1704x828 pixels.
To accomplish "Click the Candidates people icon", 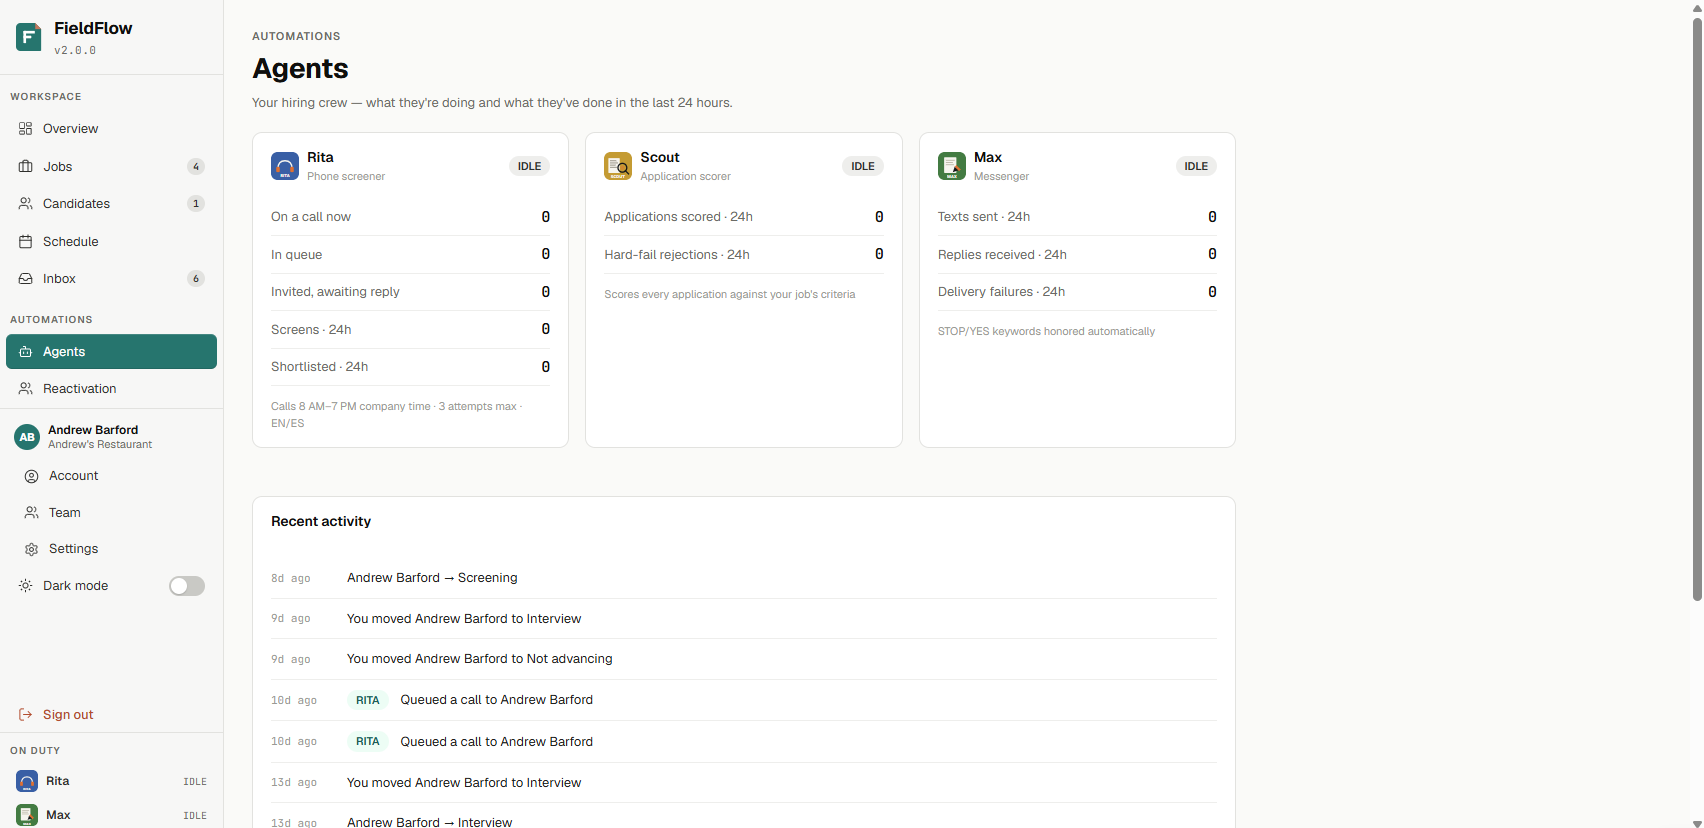I will pos(26,204).
